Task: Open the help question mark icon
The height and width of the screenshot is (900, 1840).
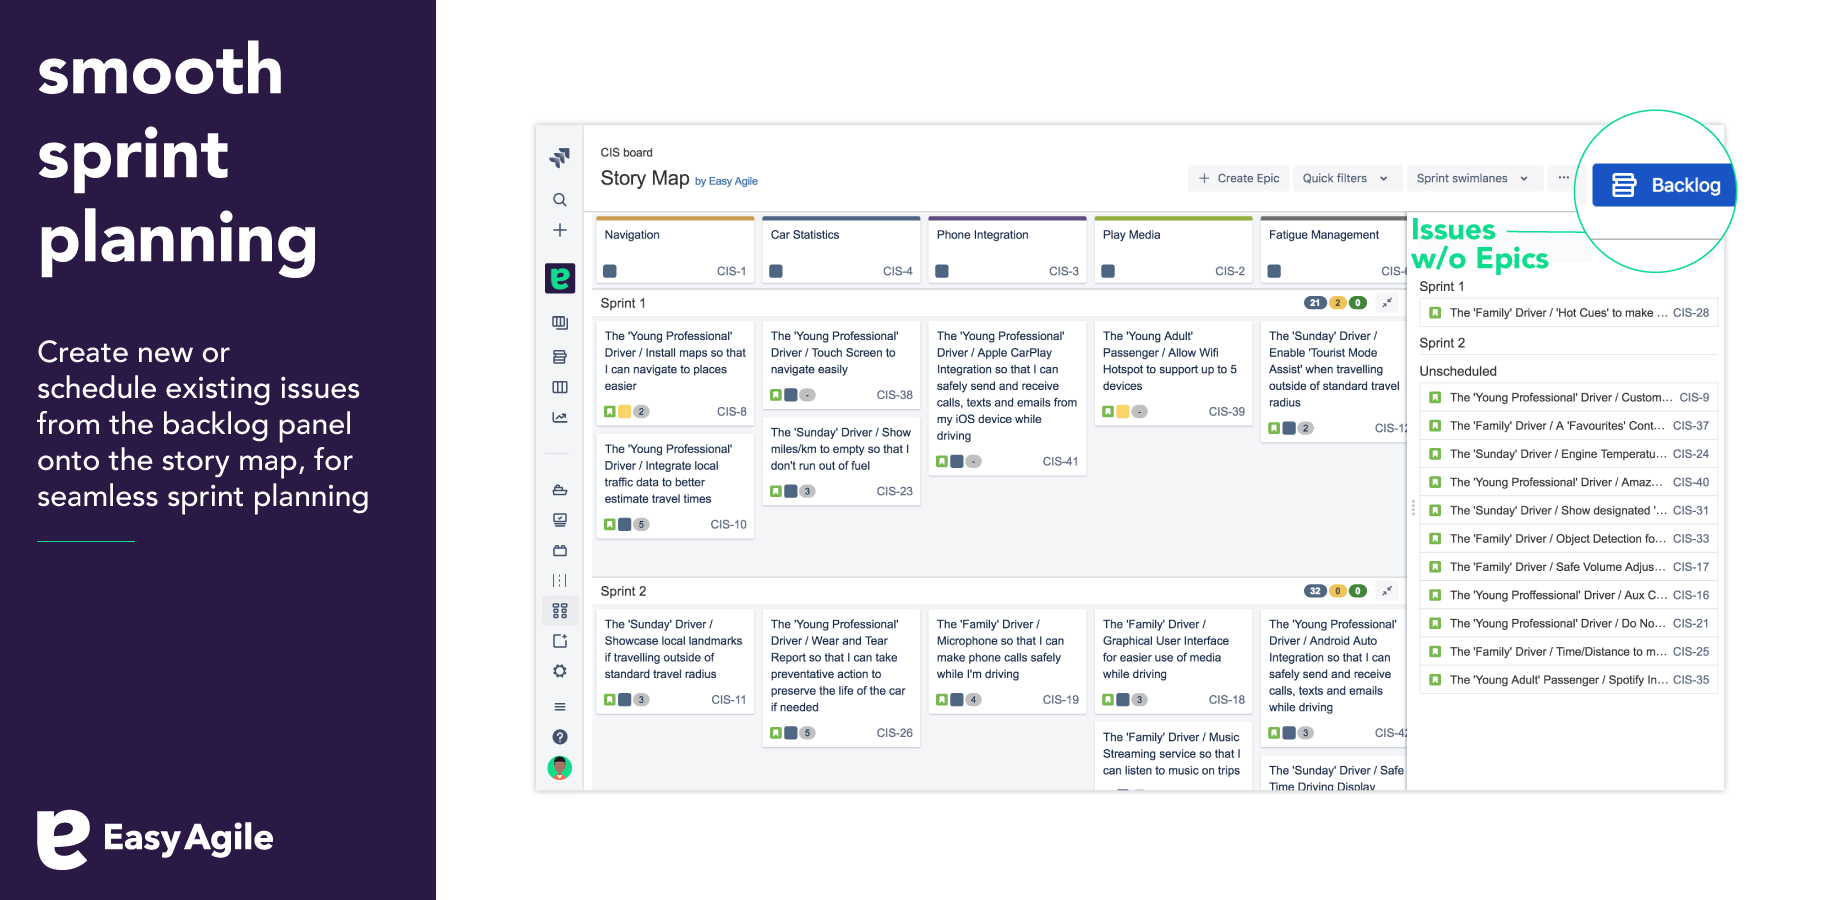Action: tap(560, 737)
